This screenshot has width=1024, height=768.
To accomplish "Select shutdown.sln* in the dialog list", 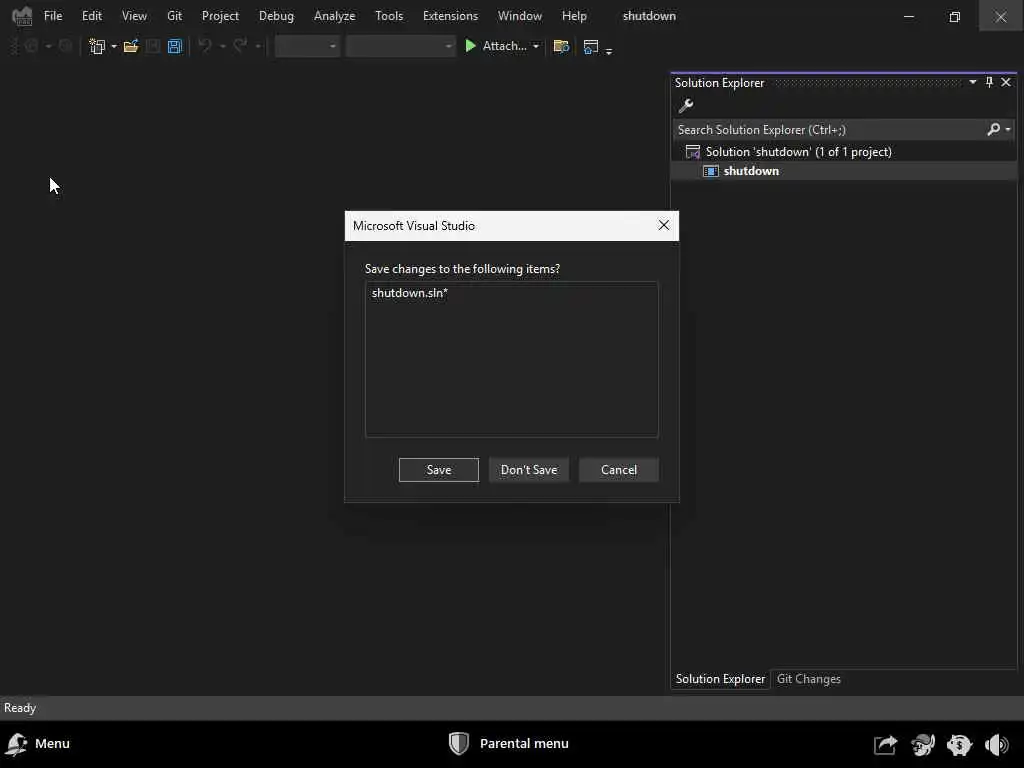I will 409,293.
